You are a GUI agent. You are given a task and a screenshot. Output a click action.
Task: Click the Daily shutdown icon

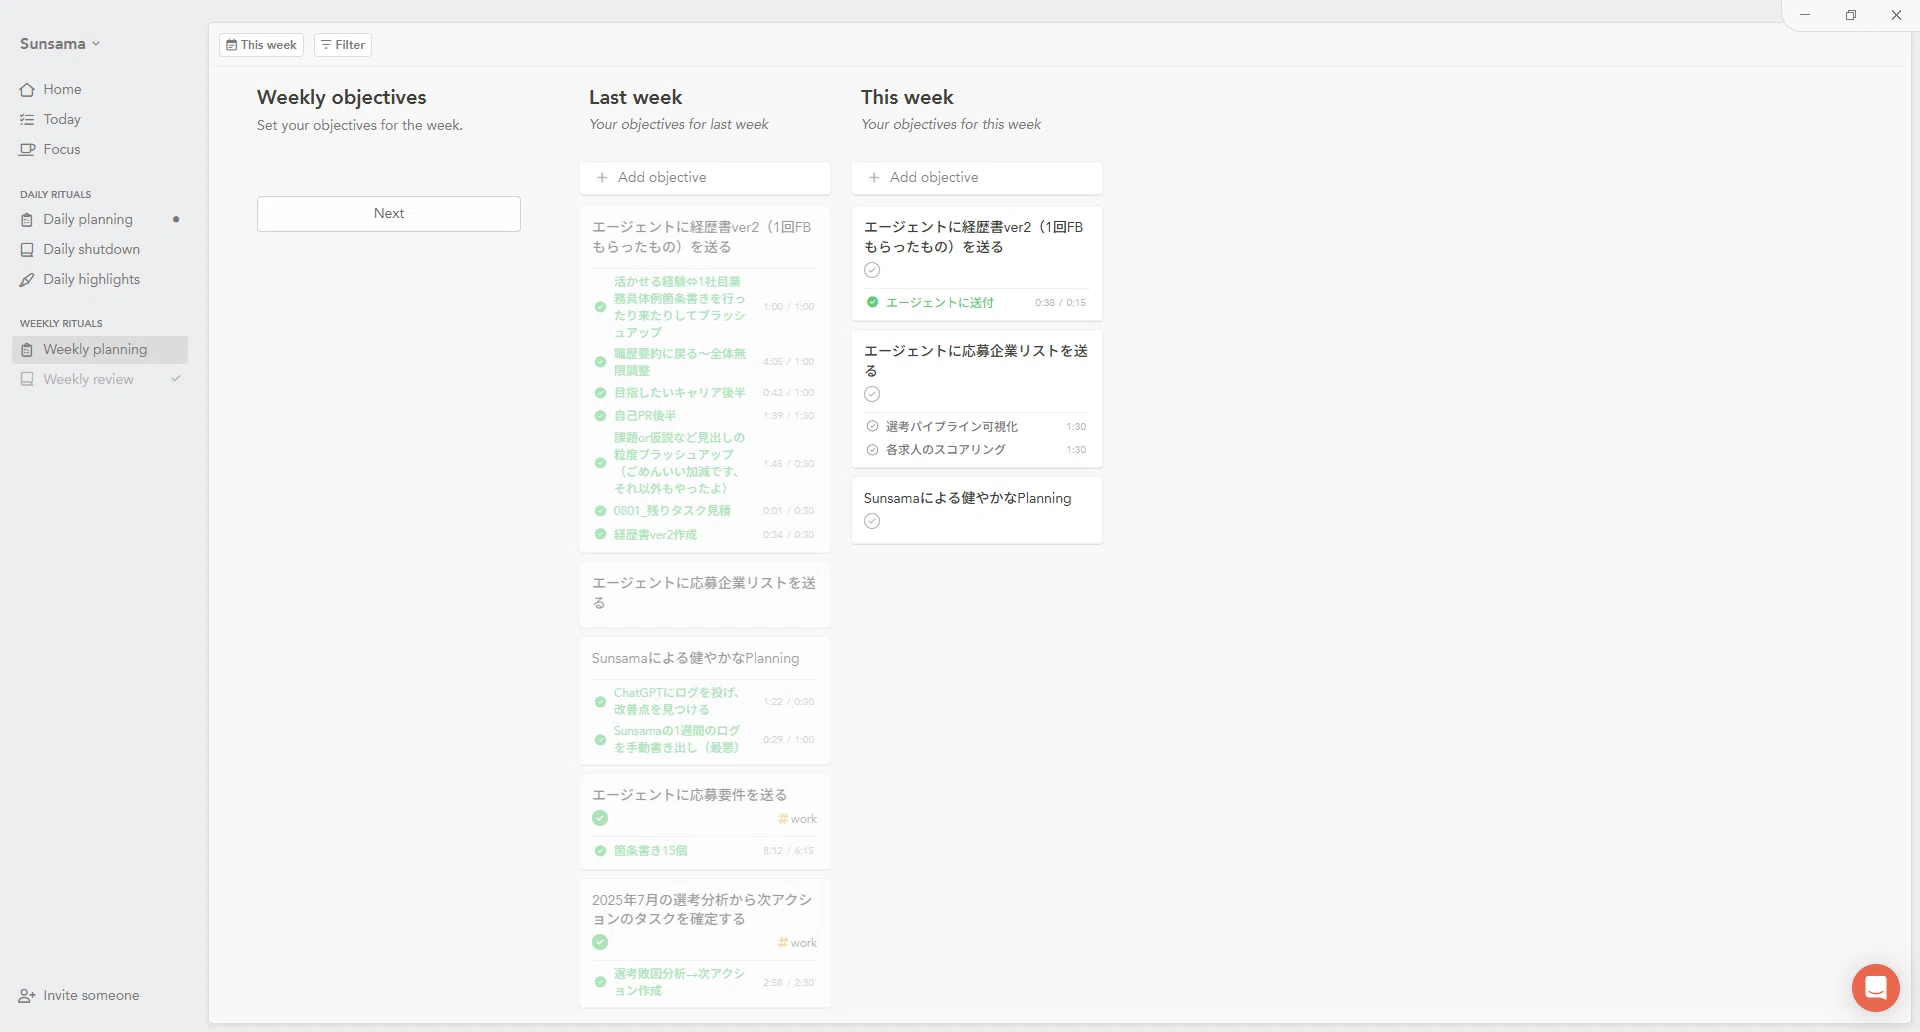[x=27, y=249]
